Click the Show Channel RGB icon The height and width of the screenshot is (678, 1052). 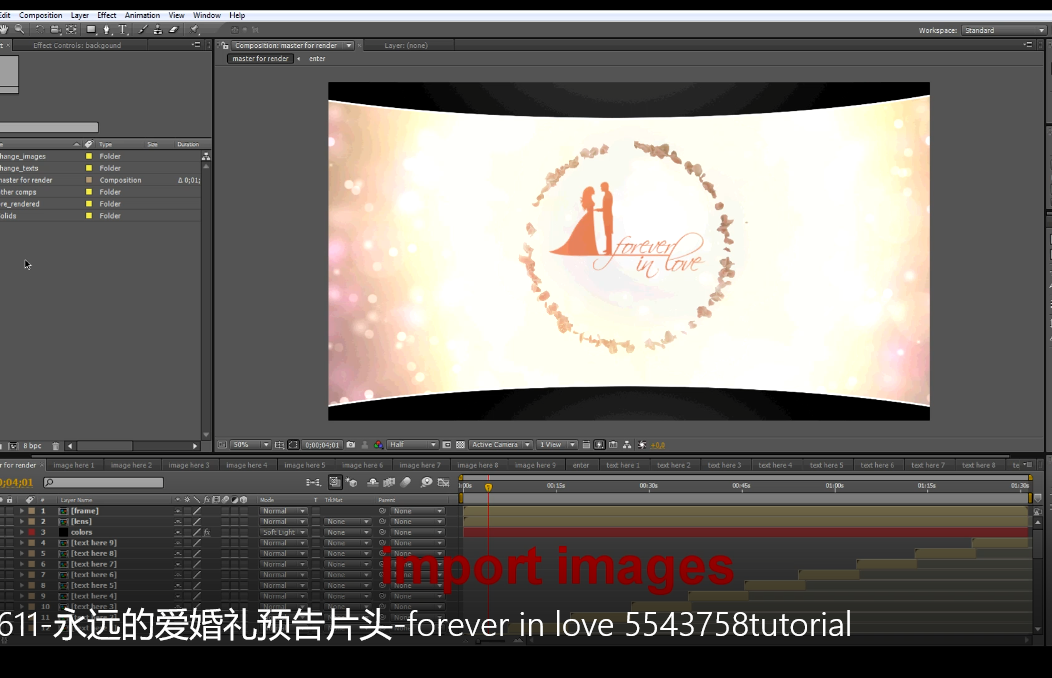click(x=378, y=445)
